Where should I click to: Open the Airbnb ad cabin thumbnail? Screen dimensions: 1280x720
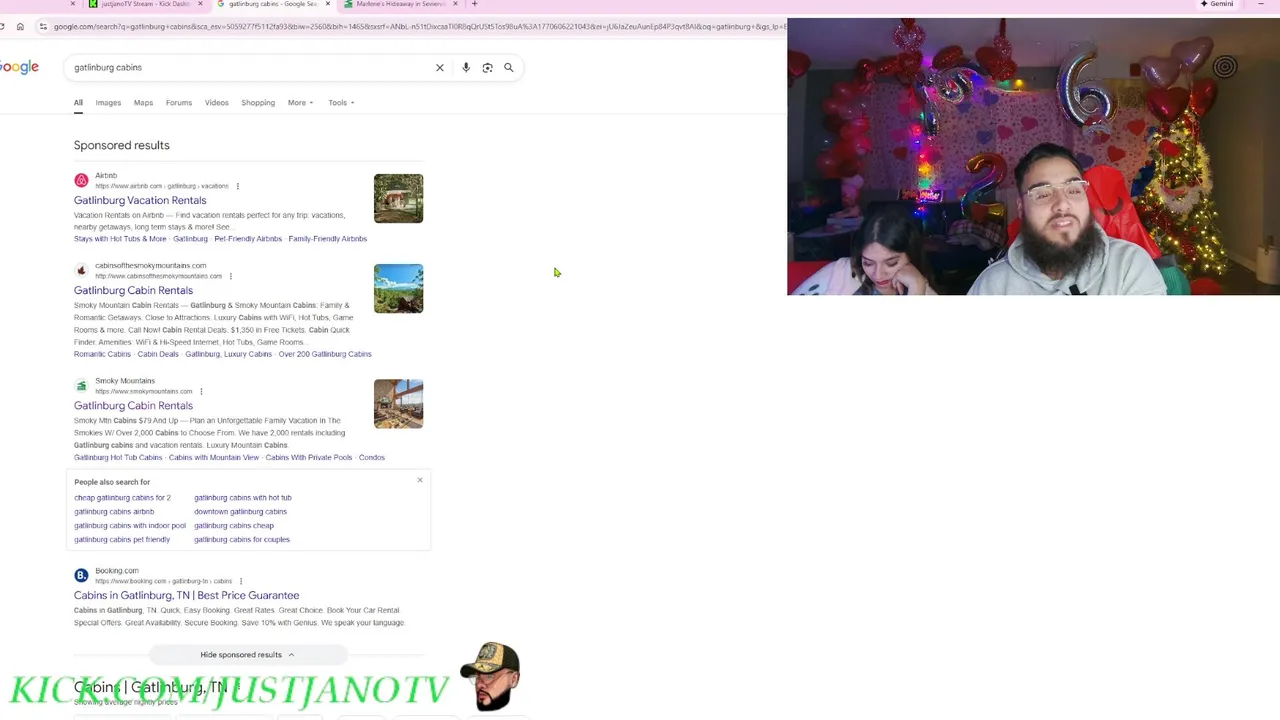point(398,198)
